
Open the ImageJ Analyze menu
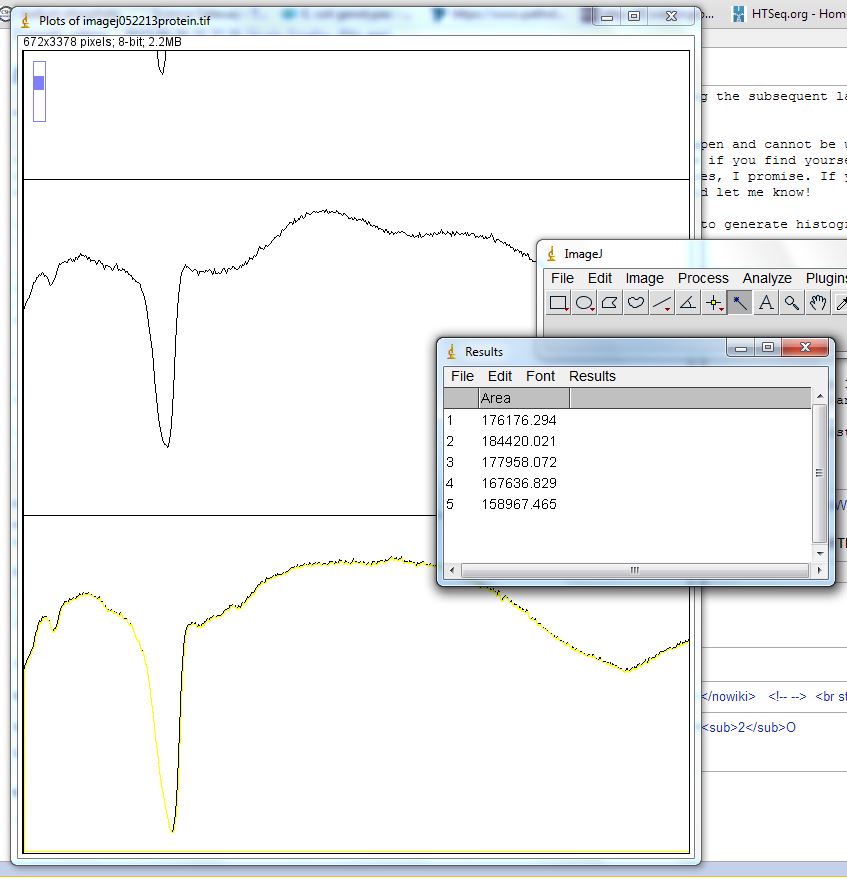(767, 278)
